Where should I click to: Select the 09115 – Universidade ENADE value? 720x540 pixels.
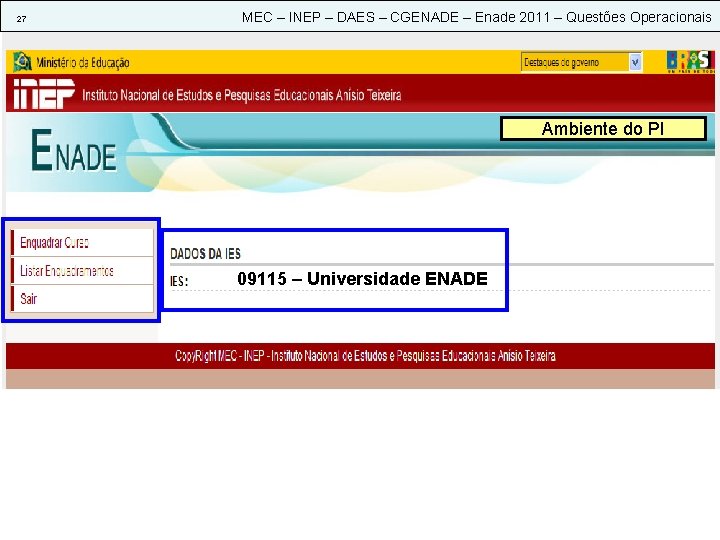(362, 279)
